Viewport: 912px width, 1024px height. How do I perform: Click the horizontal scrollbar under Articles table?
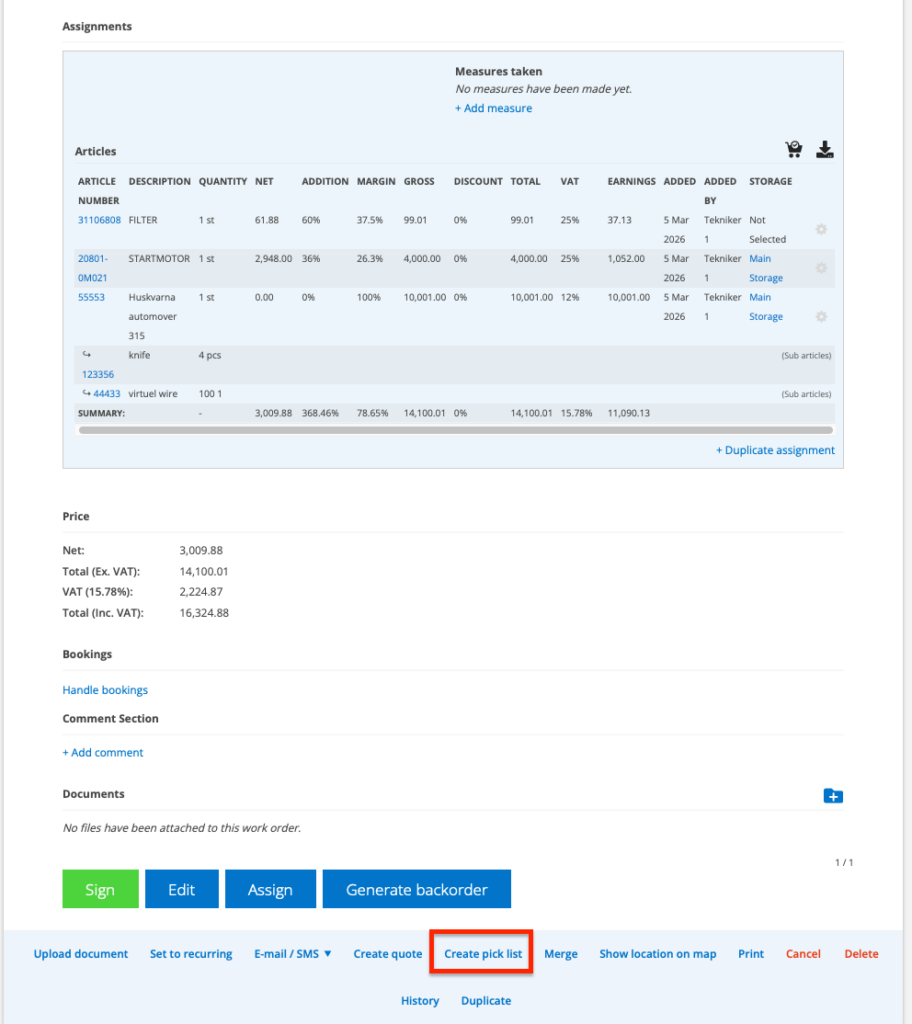pos(455,430)
